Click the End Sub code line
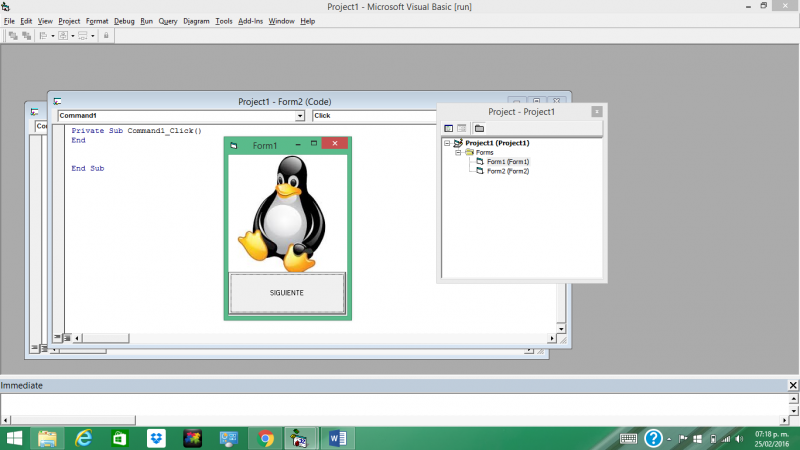 click(x=88, y=168)
